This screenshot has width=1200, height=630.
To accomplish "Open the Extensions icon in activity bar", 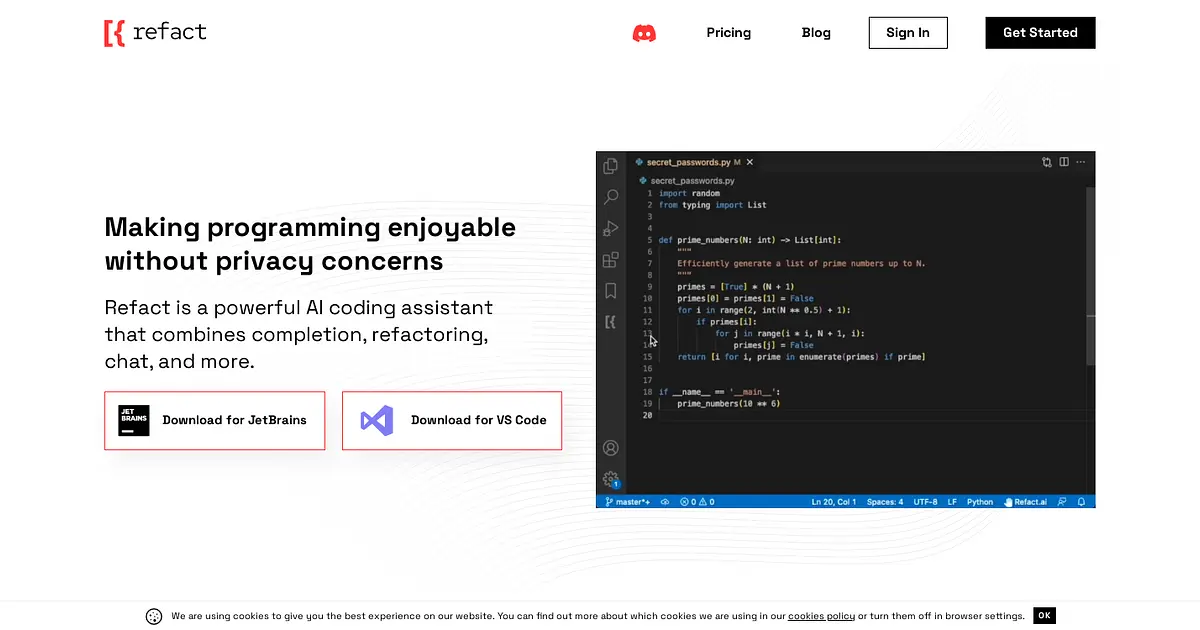I will (x=610, y=260).
